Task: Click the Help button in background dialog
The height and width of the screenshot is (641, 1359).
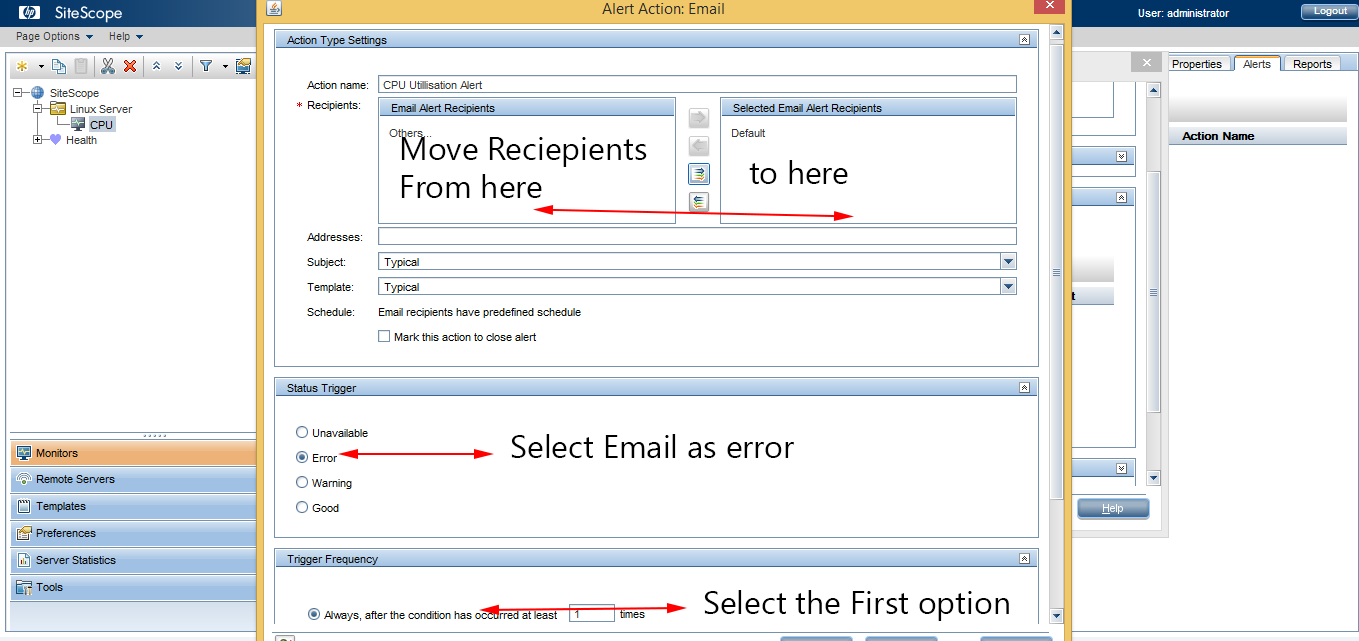Action: pos(1113,508)
